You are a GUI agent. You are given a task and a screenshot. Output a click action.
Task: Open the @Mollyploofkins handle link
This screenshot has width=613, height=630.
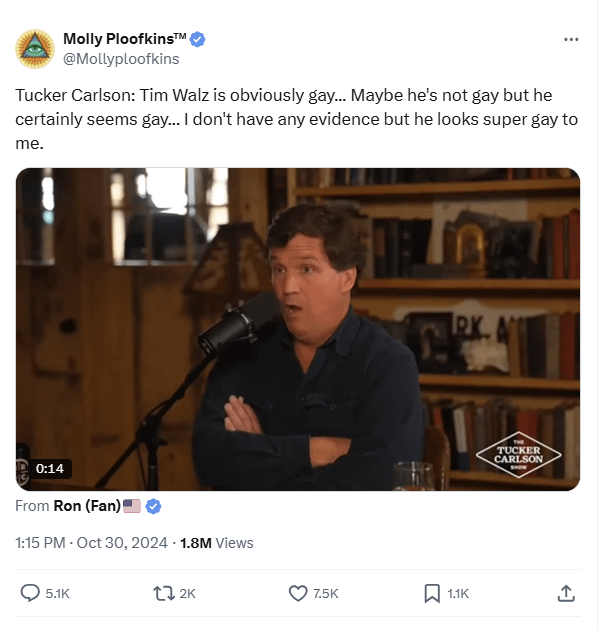coord(121,59)
